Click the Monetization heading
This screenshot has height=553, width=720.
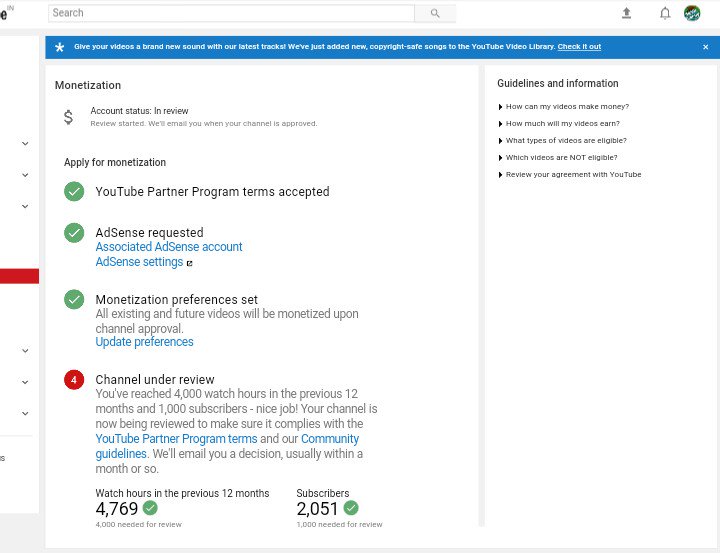(x=88, y=85)
